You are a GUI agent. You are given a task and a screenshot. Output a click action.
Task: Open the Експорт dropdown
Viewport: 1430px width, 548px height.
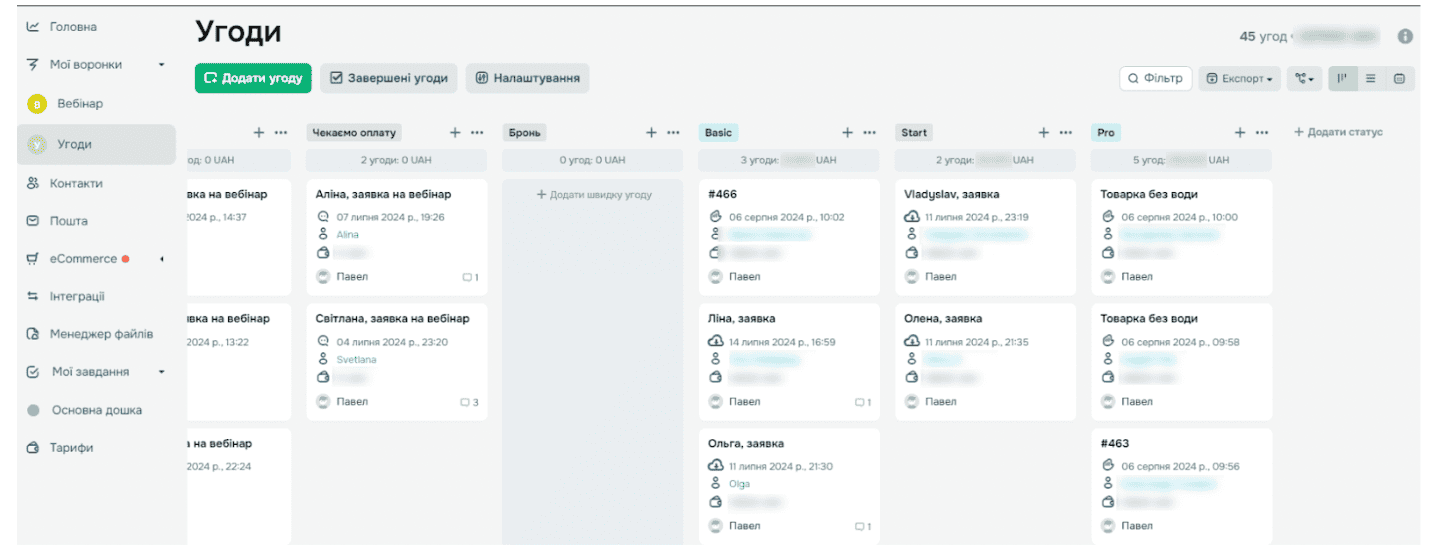click(1239, 78)
